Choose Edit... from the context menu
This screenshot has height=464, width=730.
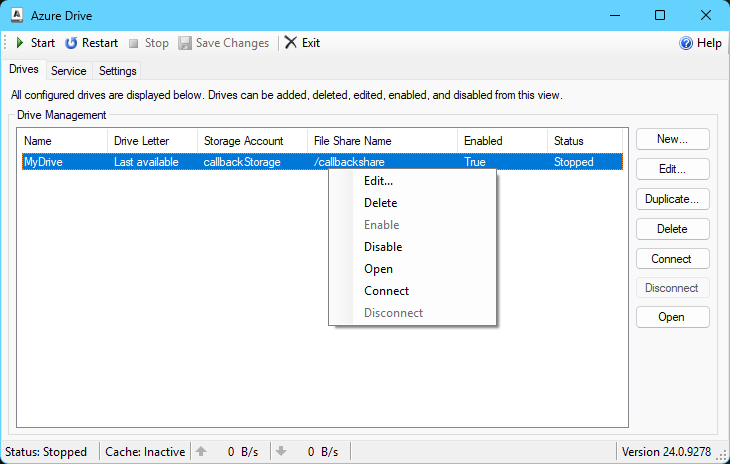tap(378, 181)
